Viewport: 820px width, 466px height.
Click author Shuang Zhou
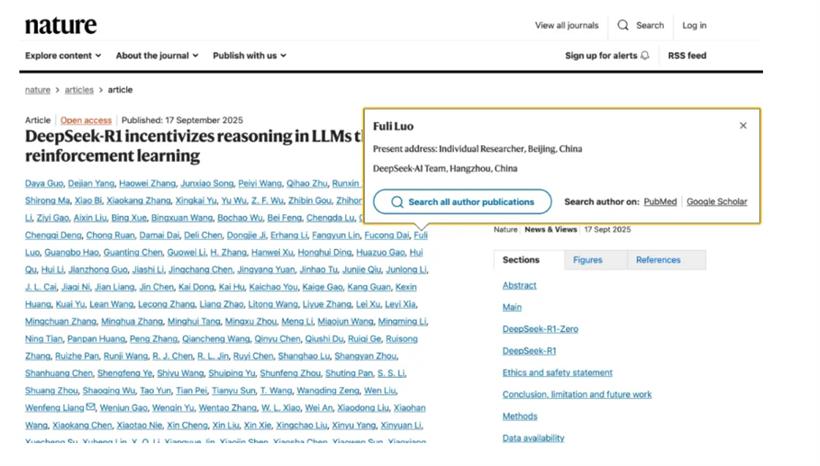(x=51, y=391)
